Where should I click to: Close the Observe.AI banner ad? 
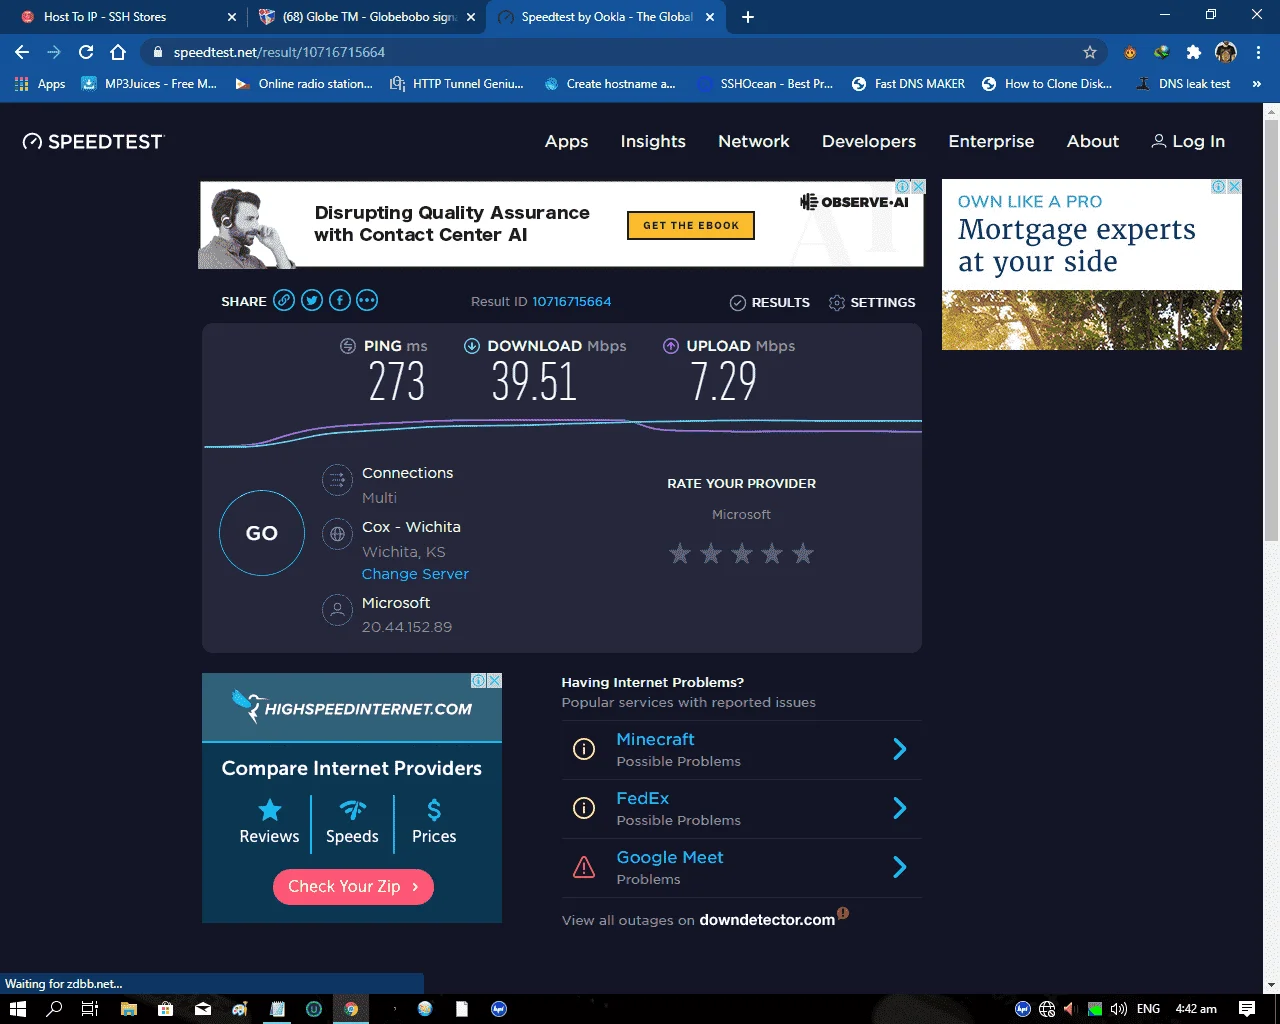pos(918,187)
